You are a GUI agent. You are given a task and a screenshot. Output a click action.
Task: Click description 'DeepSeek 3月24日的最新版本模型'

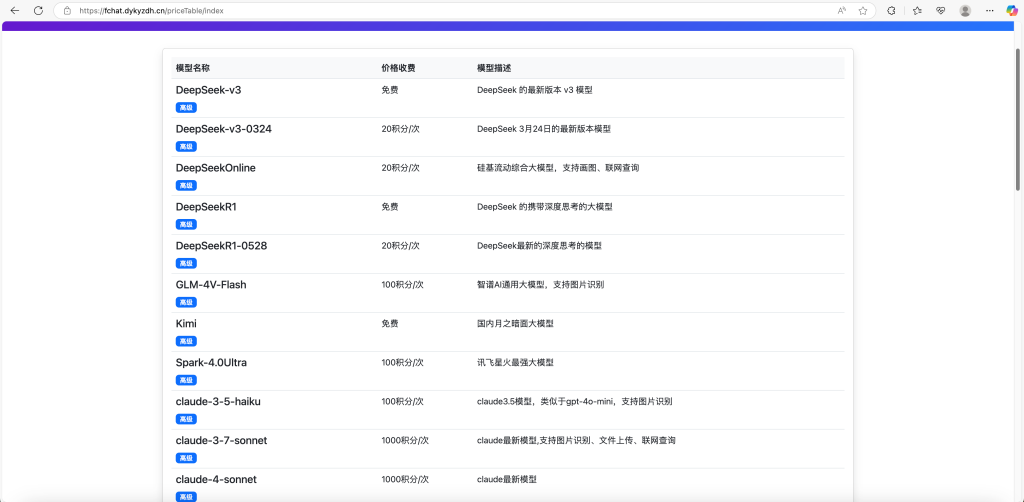(x=544, y=129)
